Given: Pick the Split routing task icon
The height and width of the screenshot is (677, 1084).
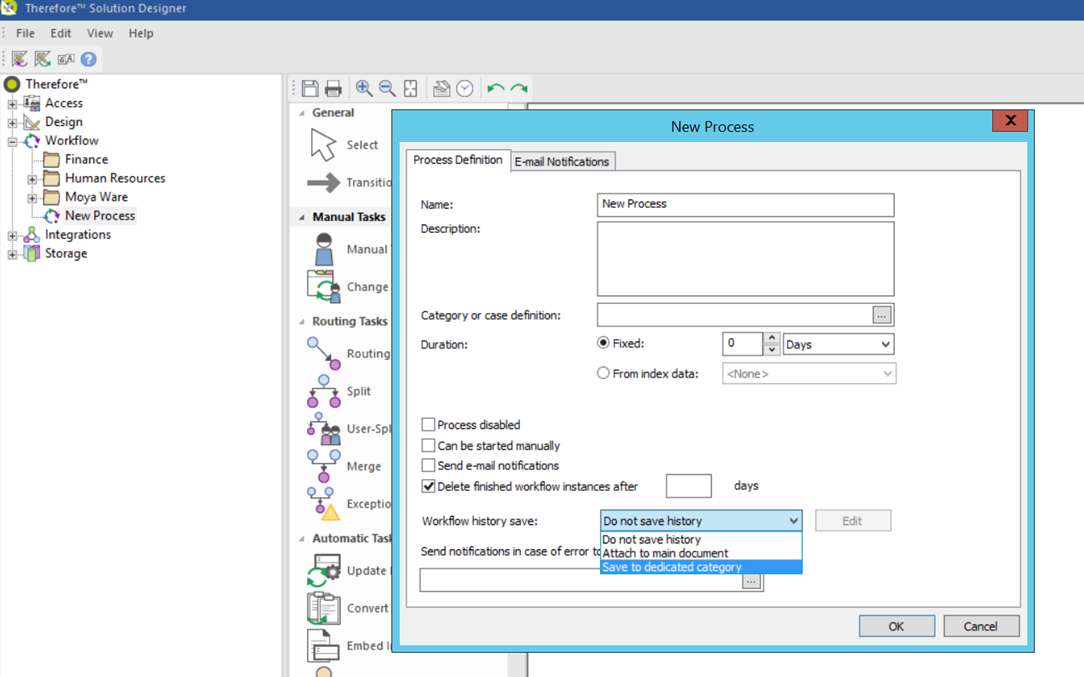Looking at the screenshot, I should click(324, 391).
